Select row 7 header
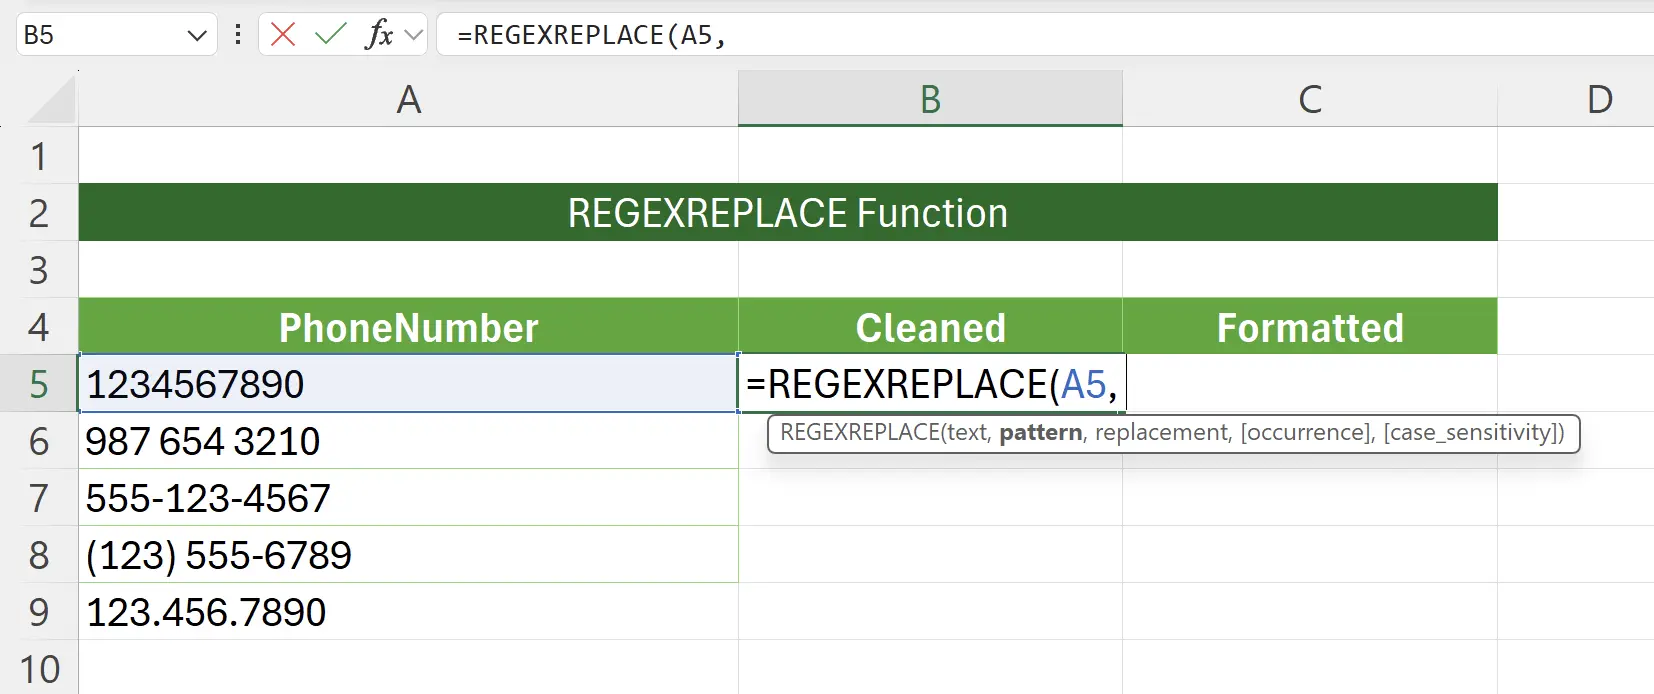Image resolution: width=1654 pixels, height=694 pixels. click(39, 497)
